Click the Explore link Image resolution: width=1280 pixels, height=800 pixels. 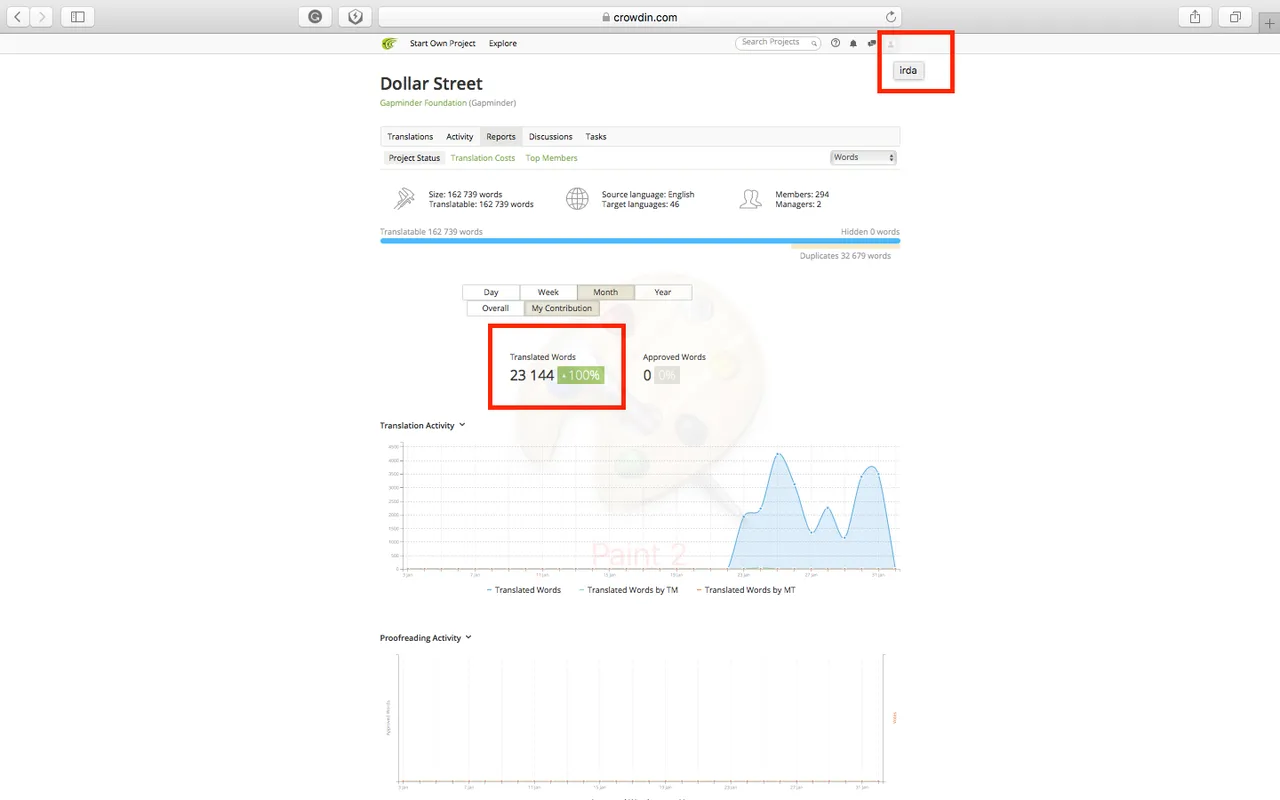(x=503, y=44)
